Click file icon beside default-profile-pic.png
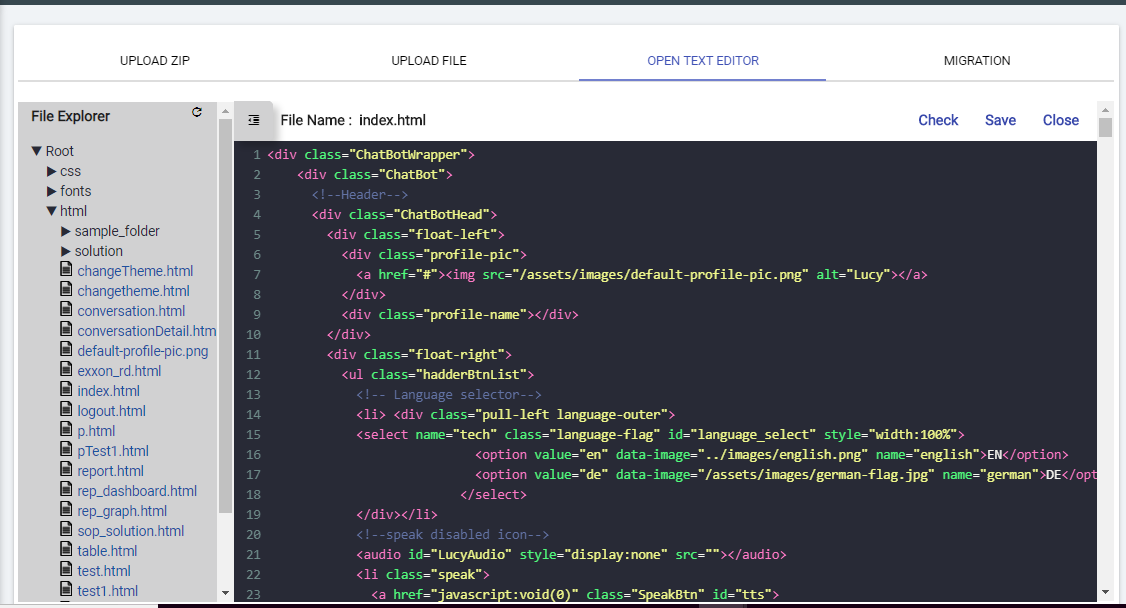Screen dimensions: 1126x608 click(66, 350)
